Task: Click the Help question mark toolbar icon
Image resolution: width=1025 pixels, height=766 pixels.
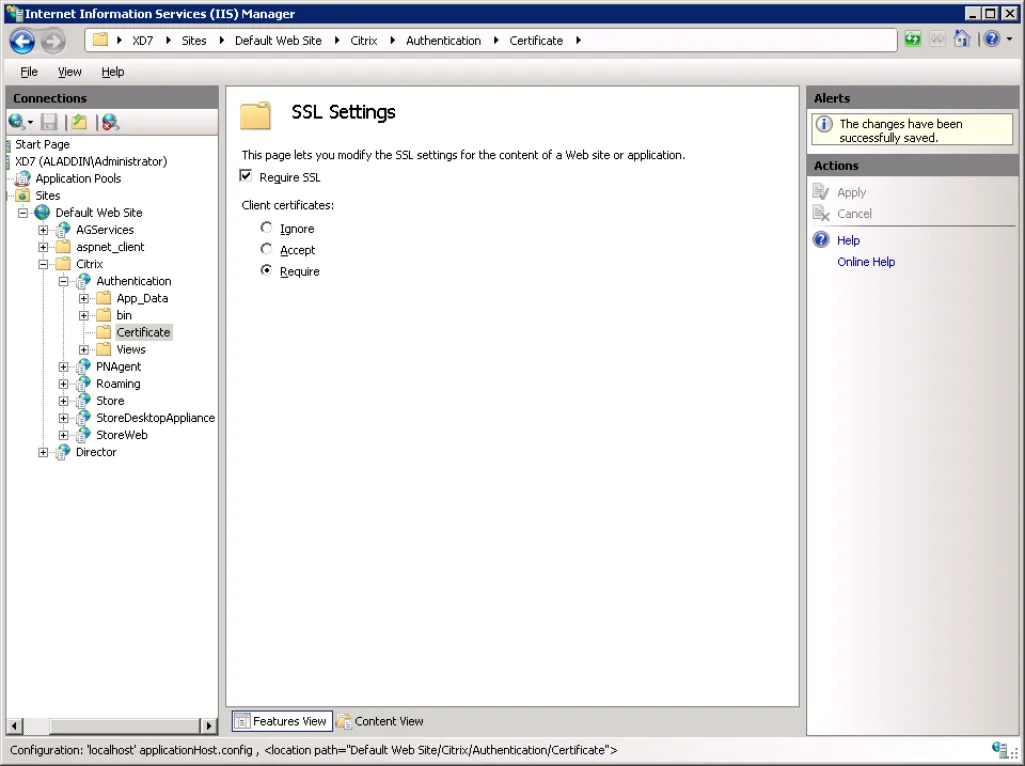Action: (992, 39)
